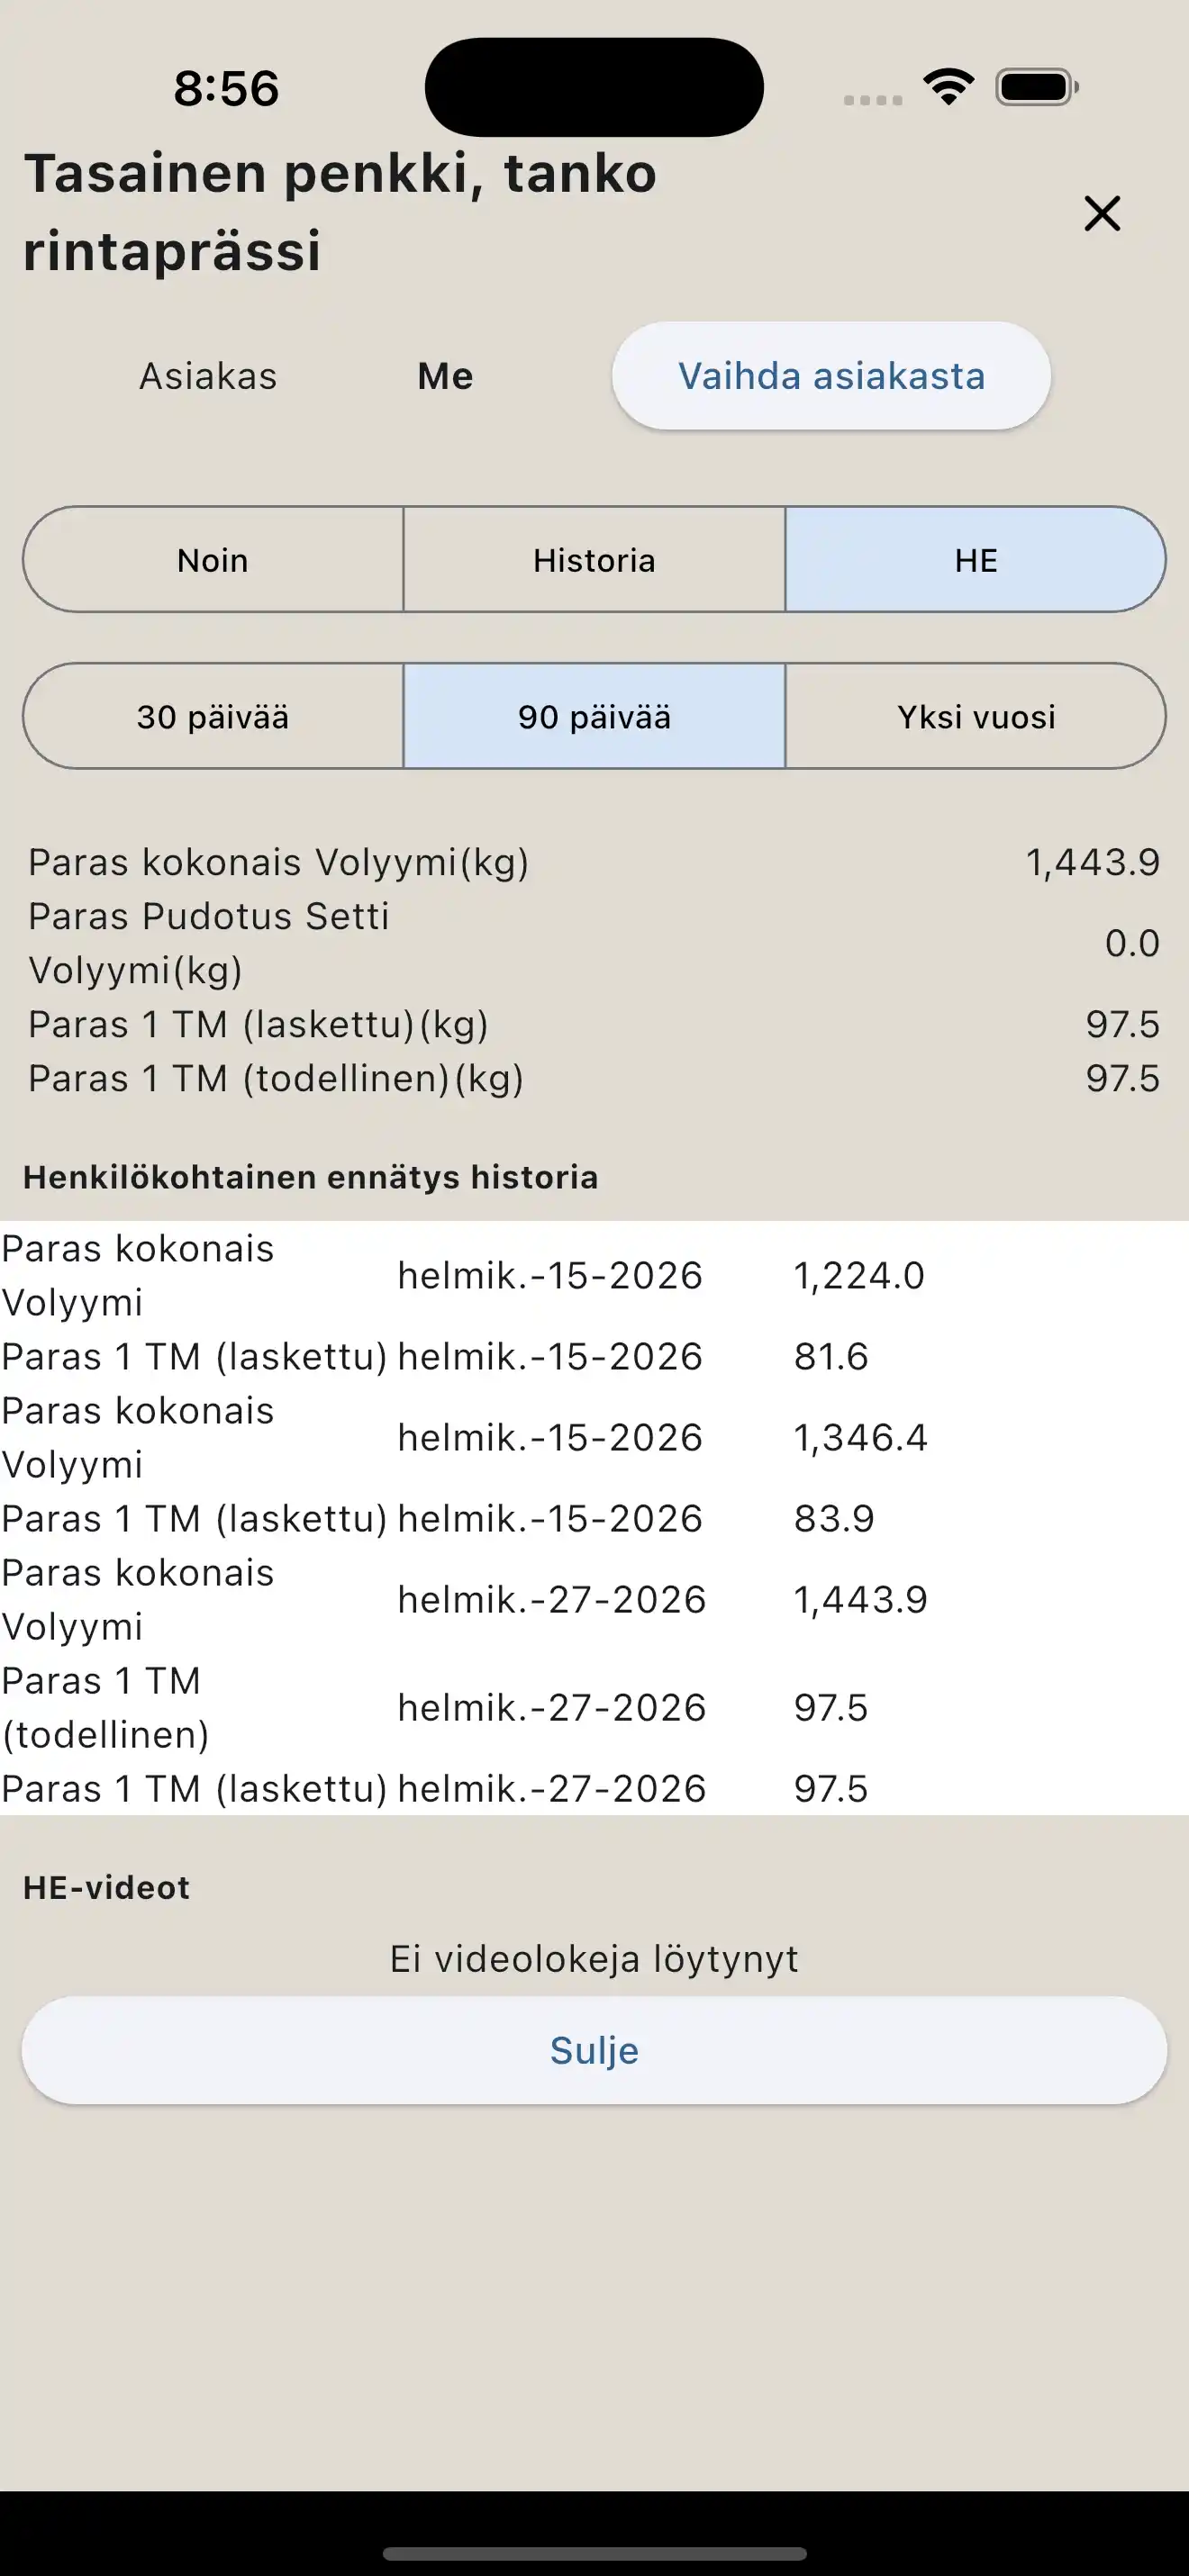
Task: Tap the client name Me
Action: click(x=445, y=376)
